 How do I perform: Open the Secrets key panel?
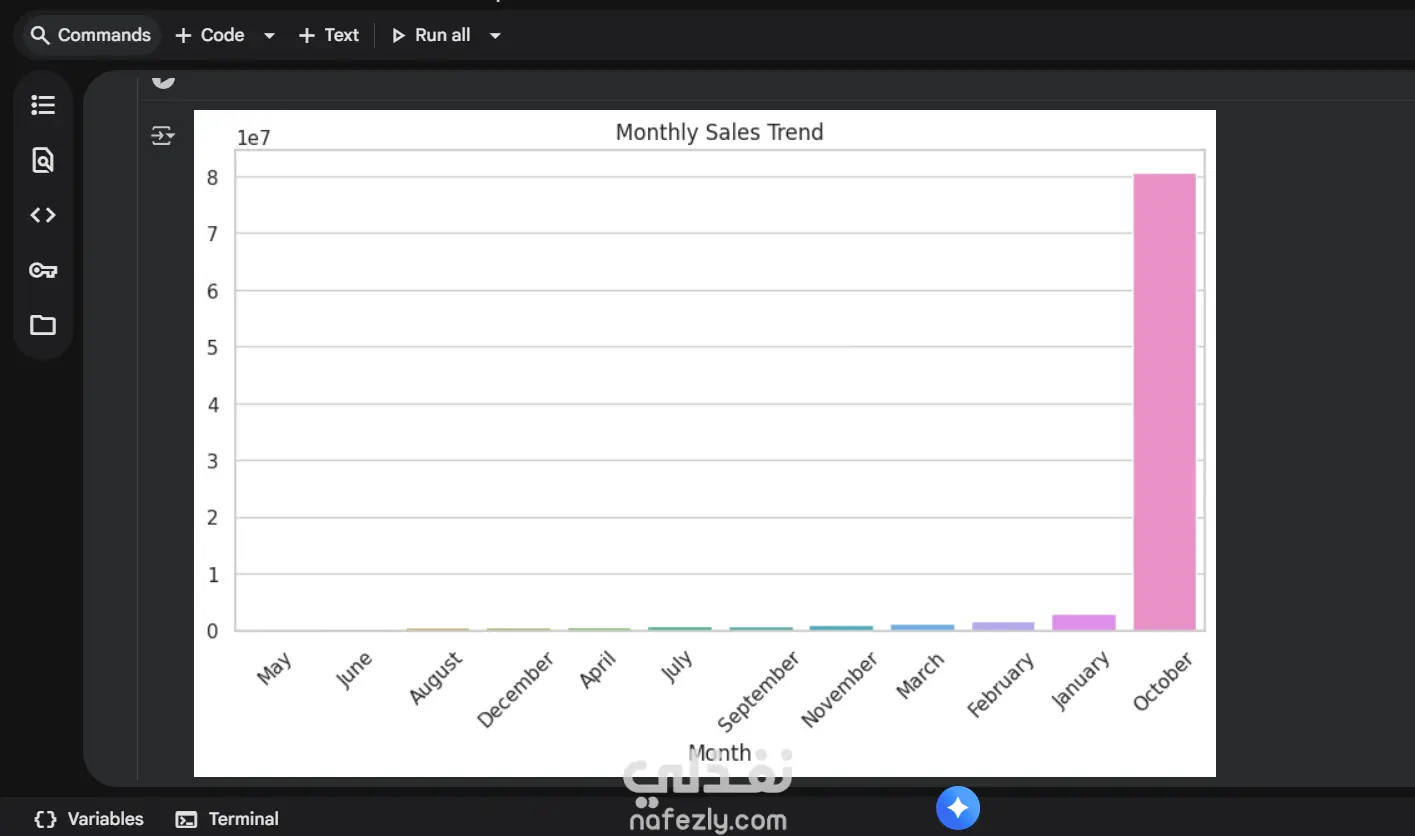pyautogui.click(x=43, y=270)
